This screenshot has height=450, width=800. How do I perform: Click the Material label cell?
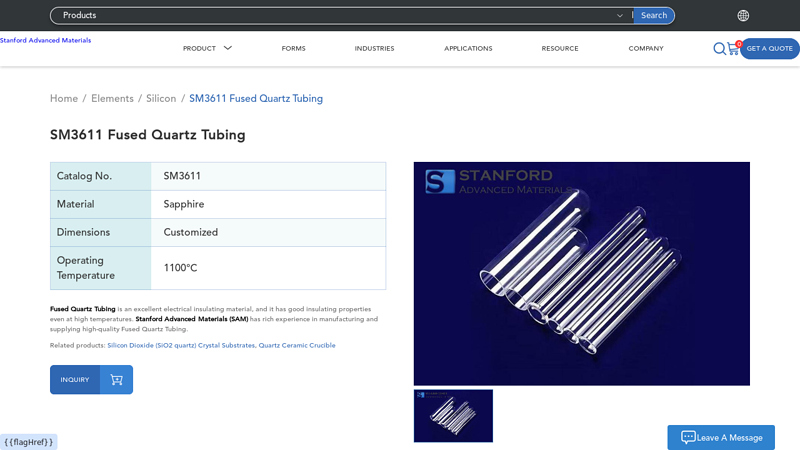point(101,204)
